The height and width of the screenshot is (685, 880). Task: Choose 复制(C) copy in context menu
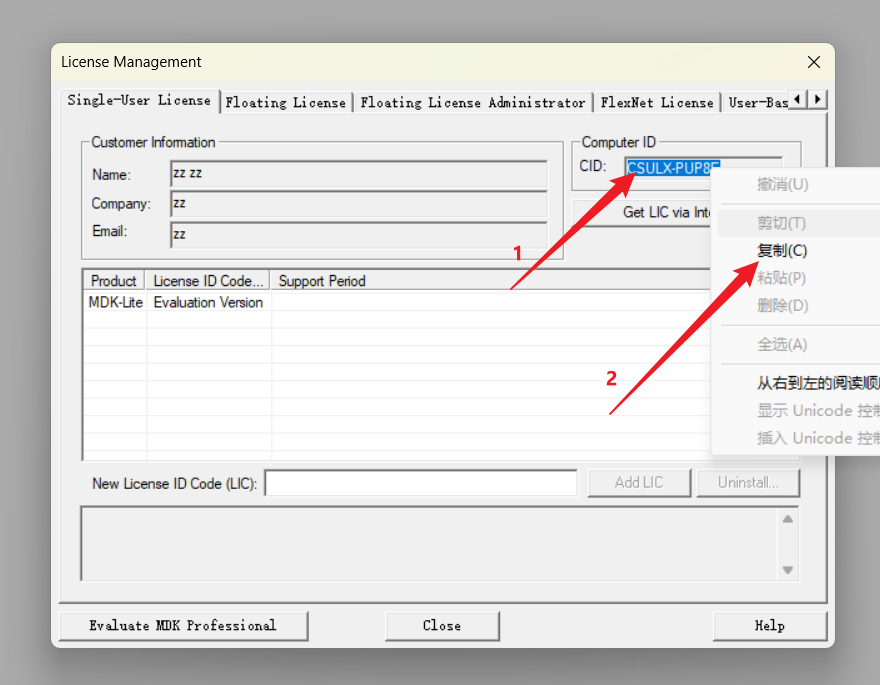[x=799, y=251]
